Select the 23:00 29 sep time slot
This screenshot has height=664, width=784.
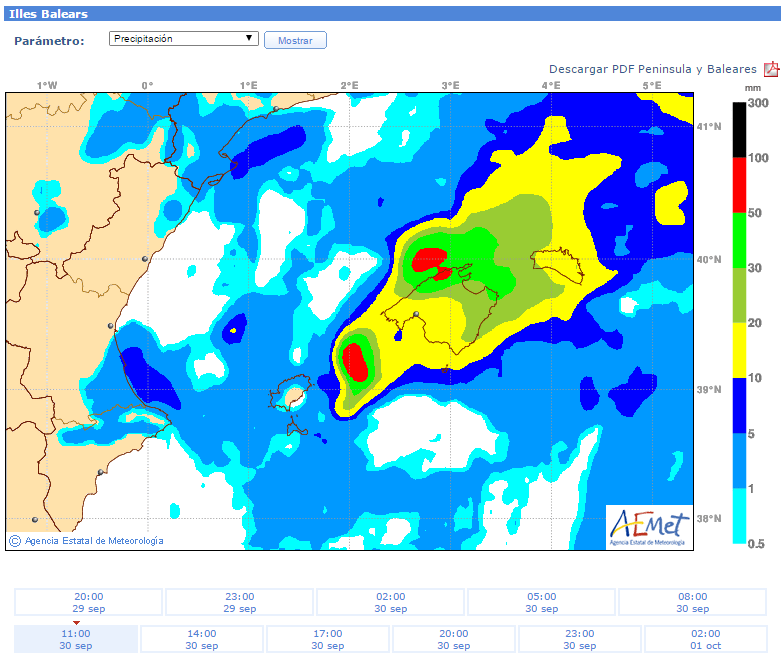pos(240,602)
